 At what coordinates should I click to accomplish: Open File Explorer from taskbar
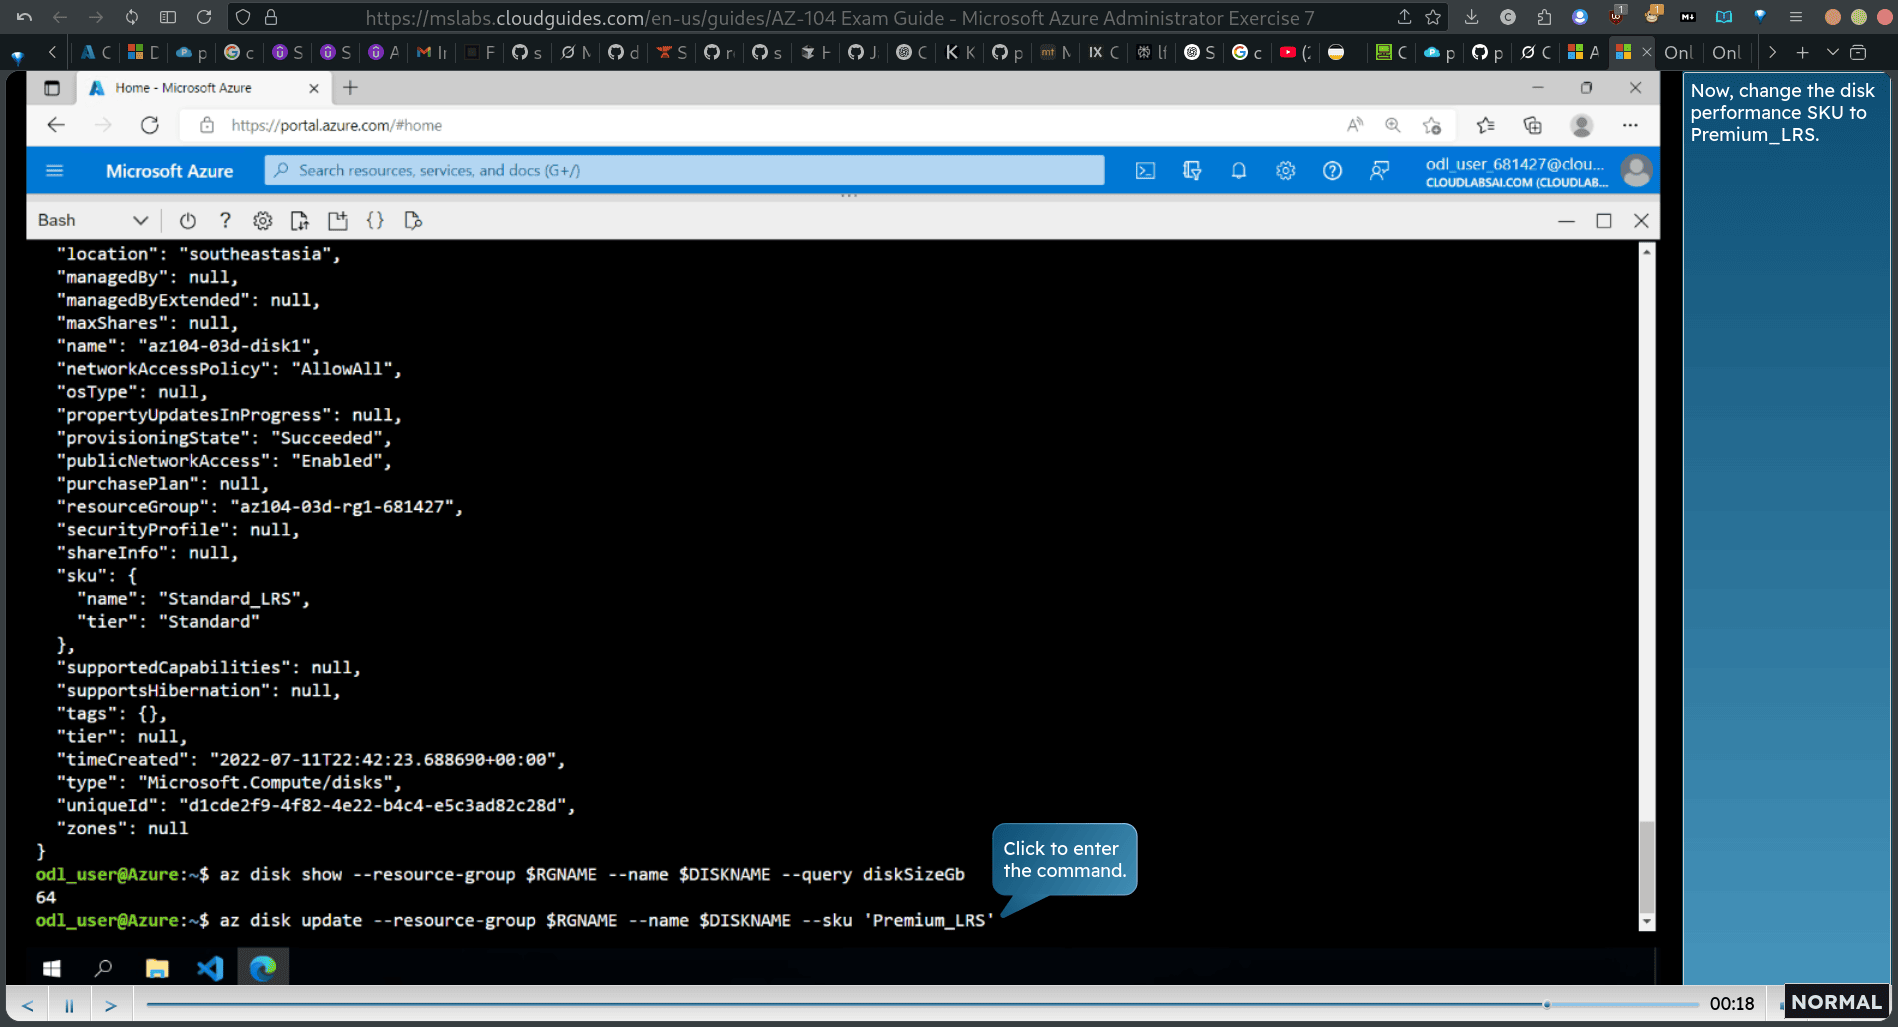[157, 967]
